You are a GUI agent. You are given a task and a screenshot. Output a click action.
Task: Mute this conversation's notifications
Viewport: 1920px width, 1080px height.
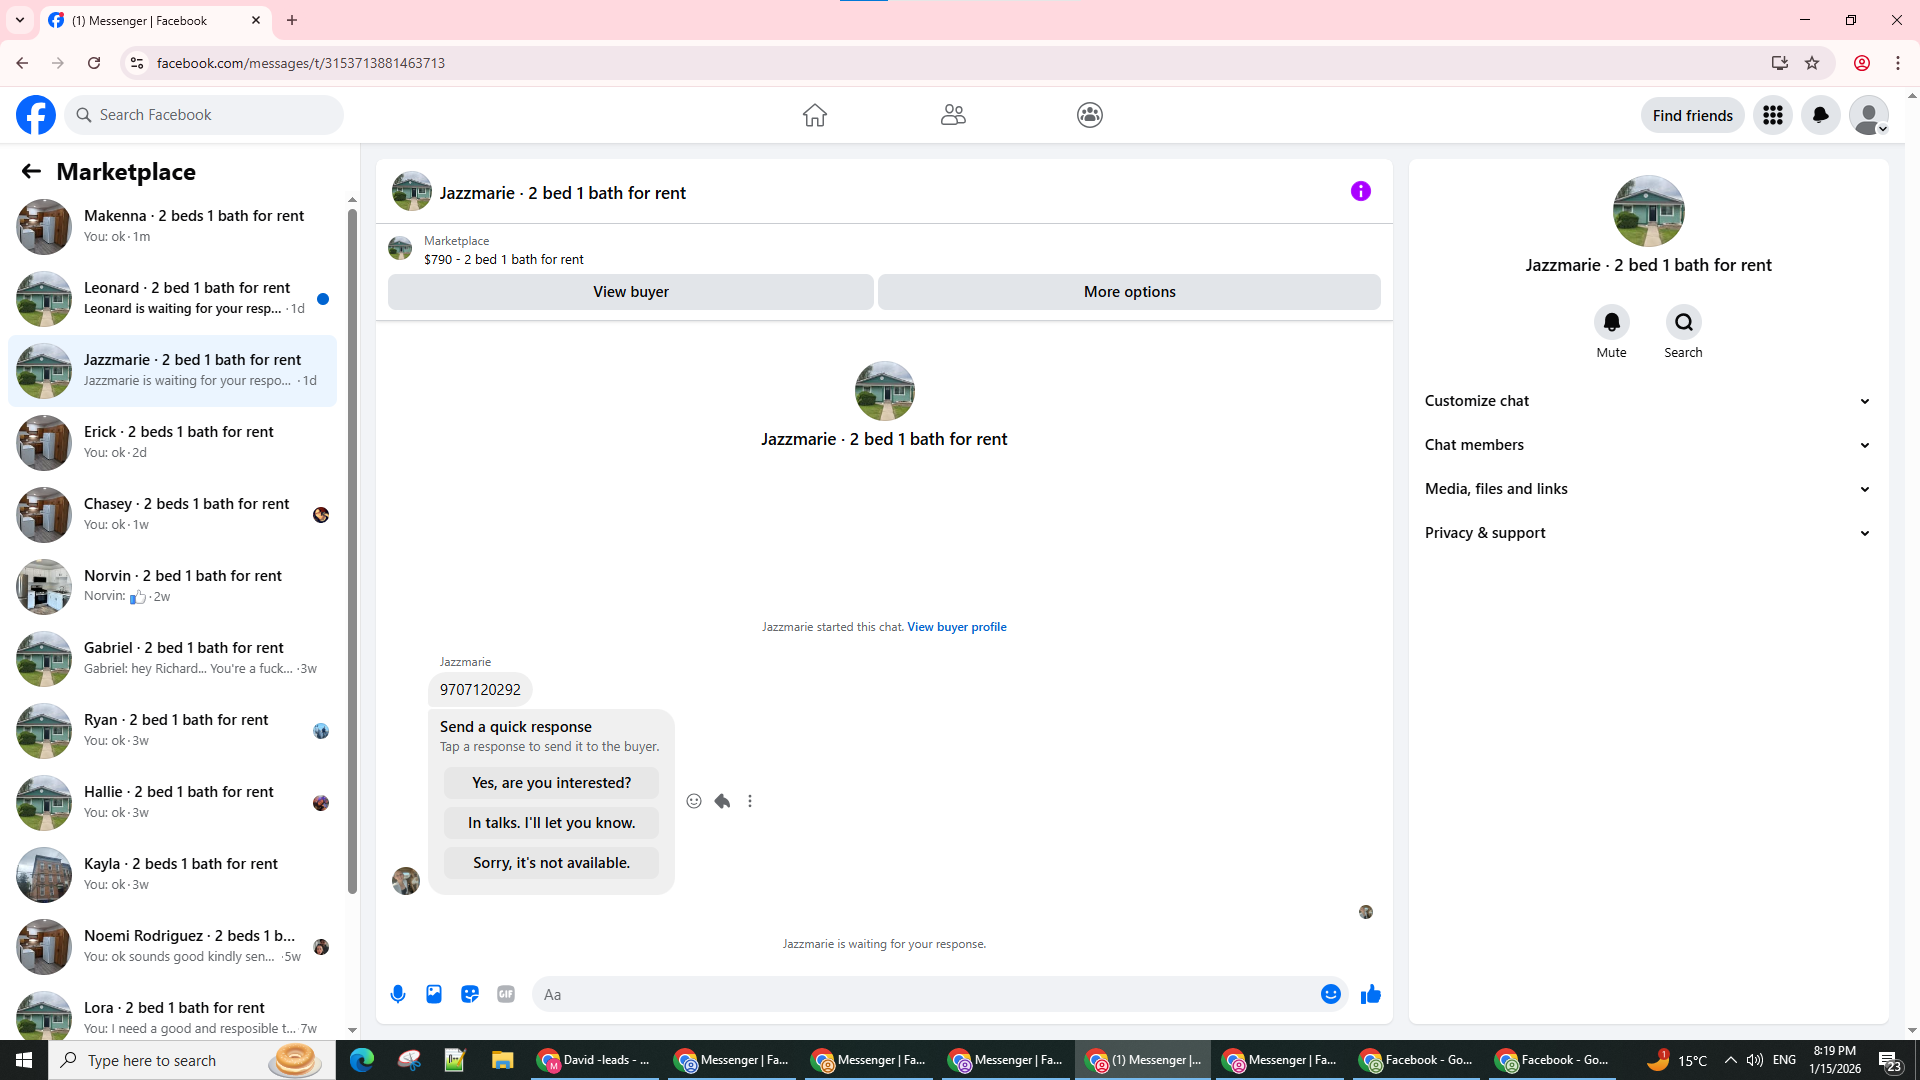1611,323
